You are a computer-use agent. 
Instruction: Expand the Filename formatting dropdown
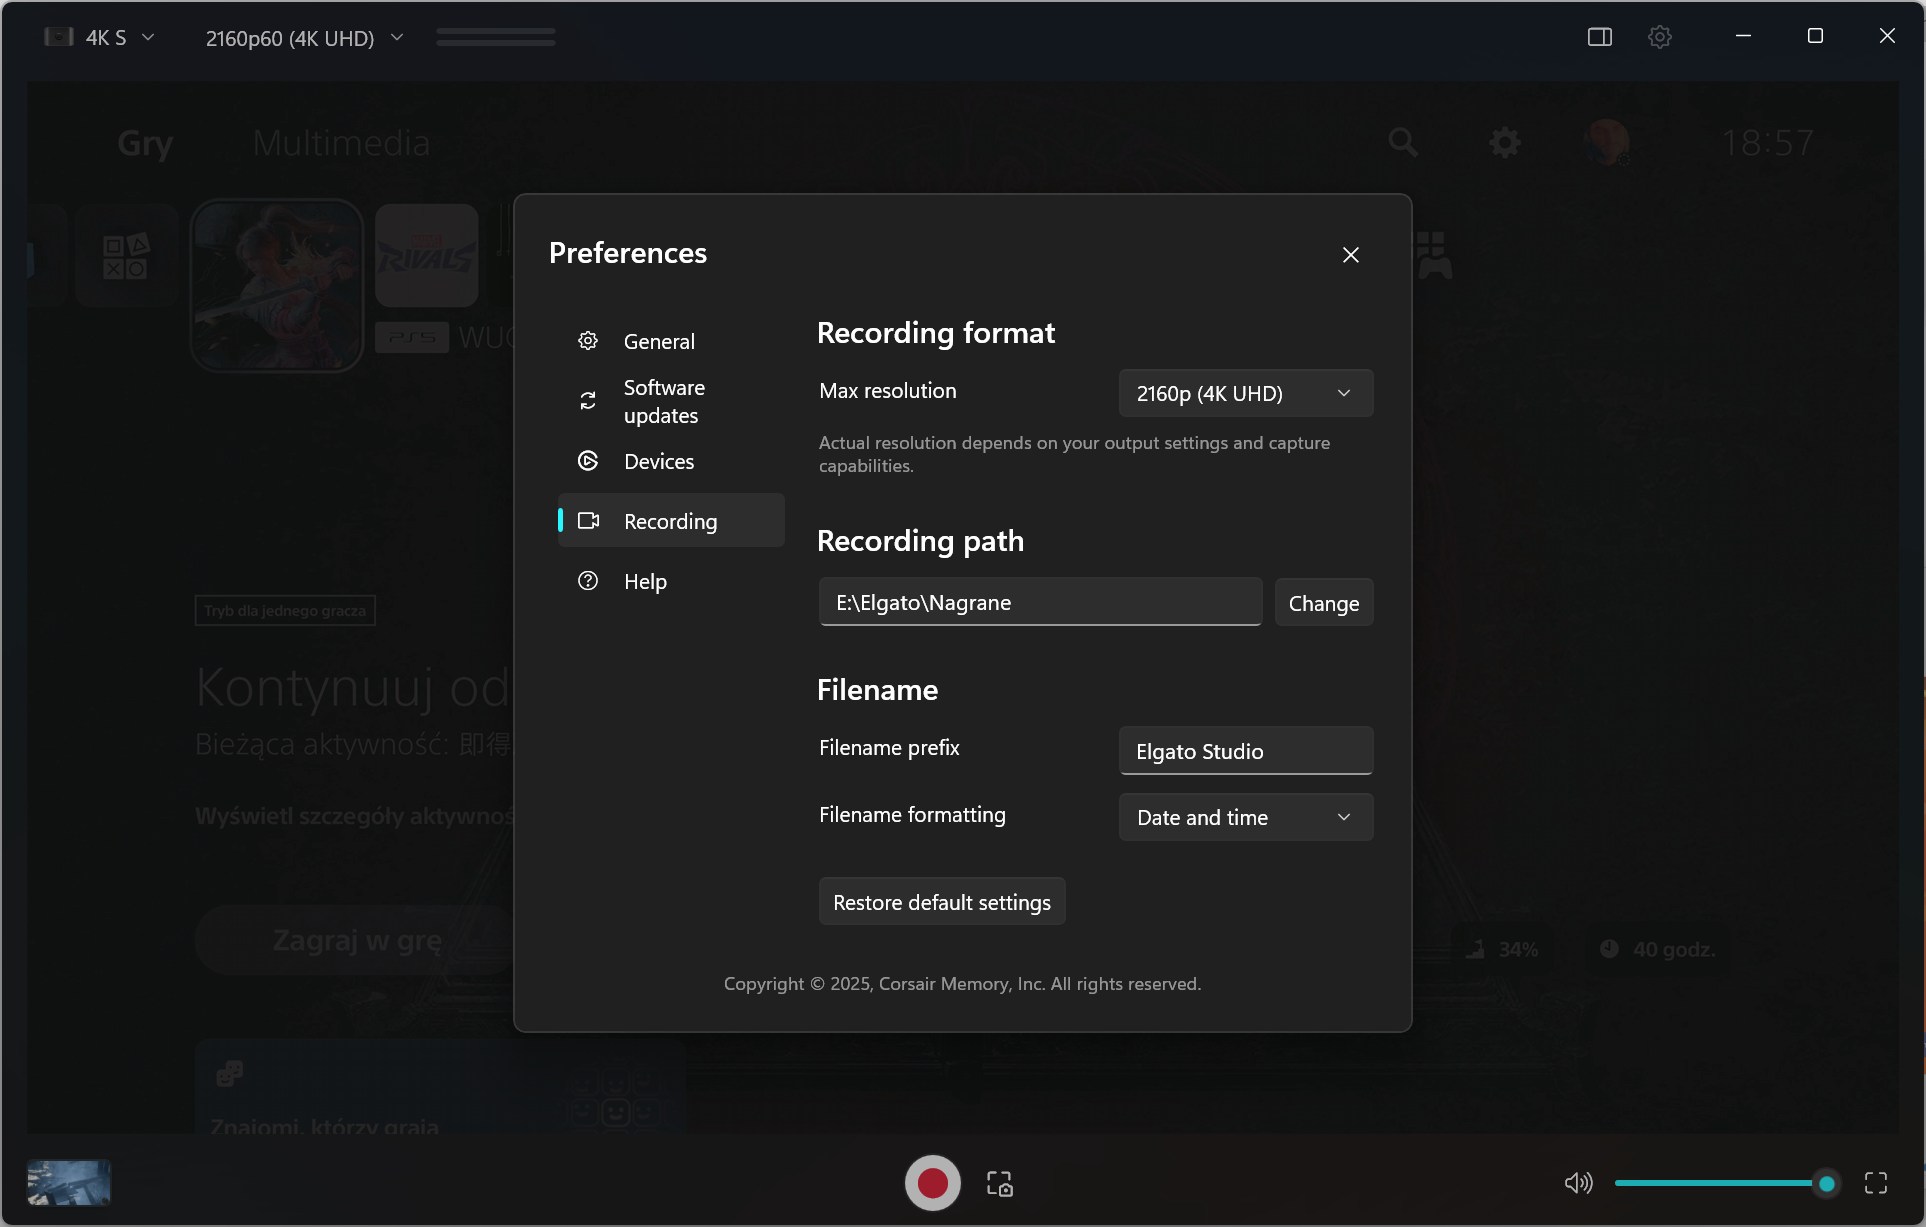click(1245, 817)
